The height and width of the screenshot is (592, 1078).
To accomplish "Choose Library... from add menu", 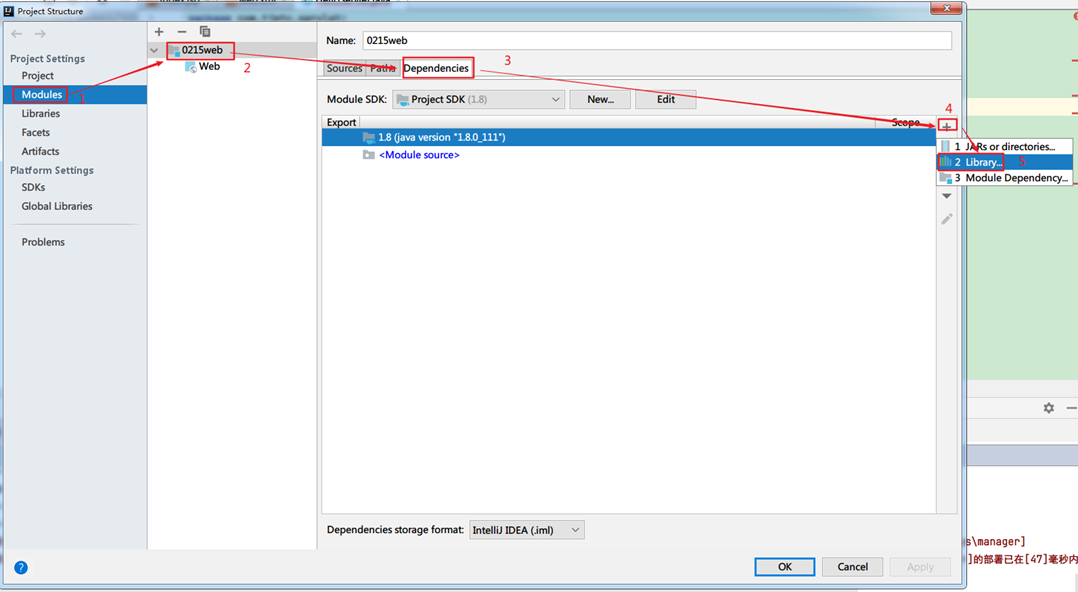I will [1004, 162].
